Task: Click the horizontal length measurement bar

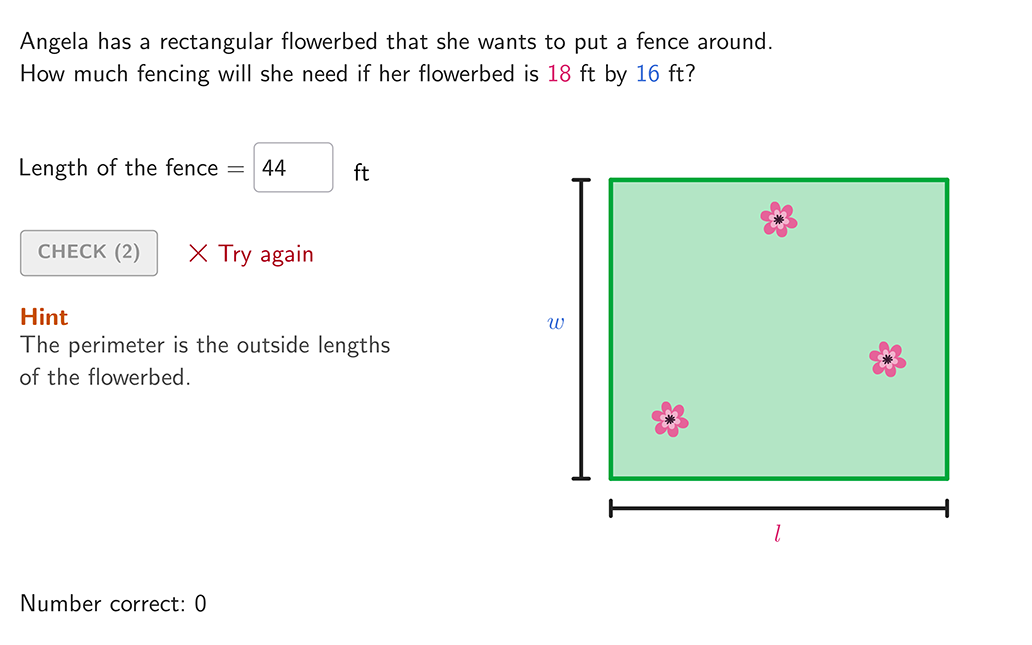Action: 779,508
